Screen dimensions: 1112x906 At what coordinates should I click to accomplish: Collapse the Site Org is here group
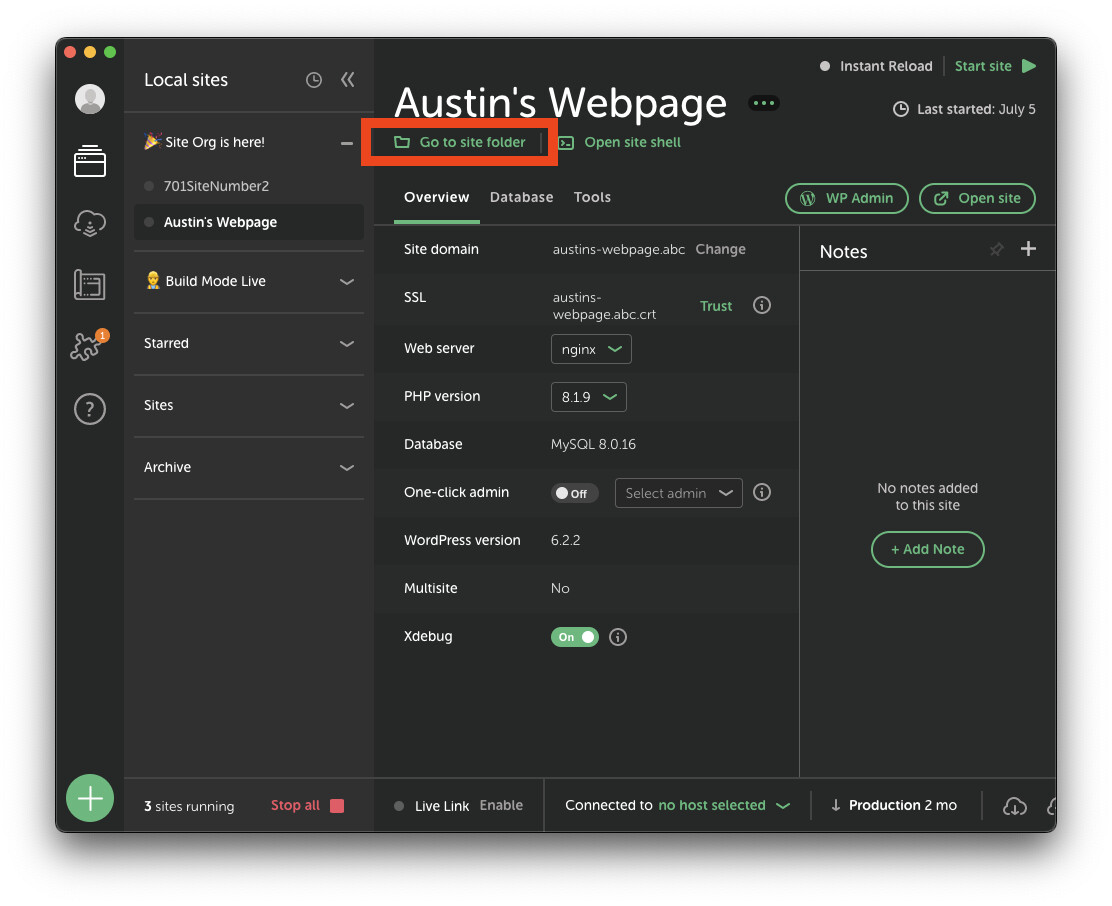point(347,143)
